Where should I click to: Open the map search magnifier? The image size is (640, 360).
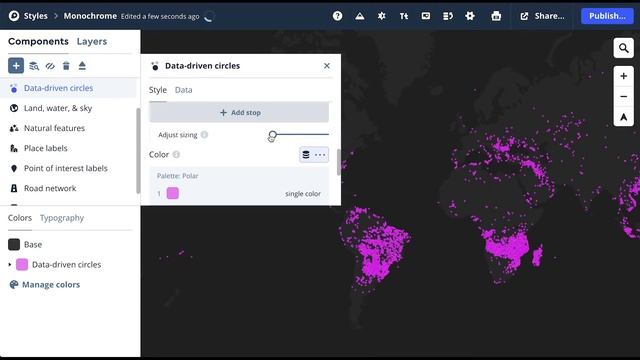click(623, 48)
